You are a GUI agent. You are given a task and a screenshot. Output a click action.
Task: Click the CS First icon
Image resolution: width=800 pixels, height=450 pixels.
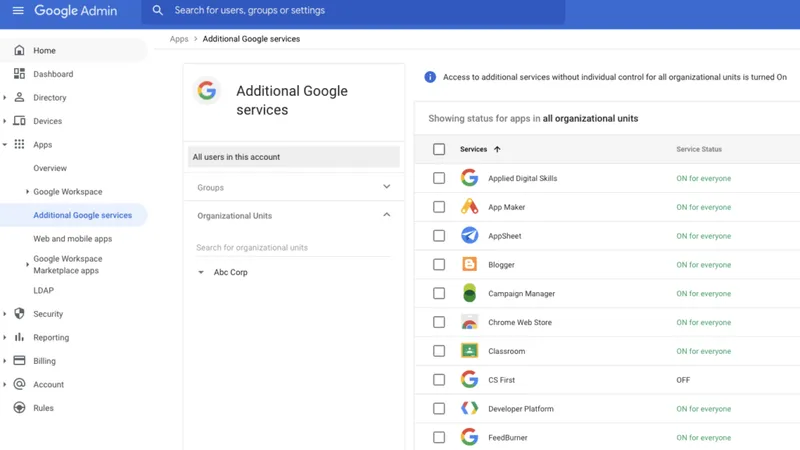point(469,380)
